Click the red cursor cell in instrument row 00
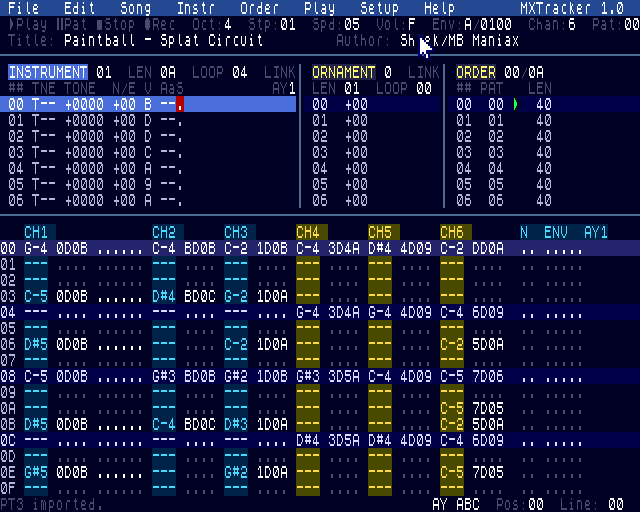 pyautogui.click(x=180, y=105)
